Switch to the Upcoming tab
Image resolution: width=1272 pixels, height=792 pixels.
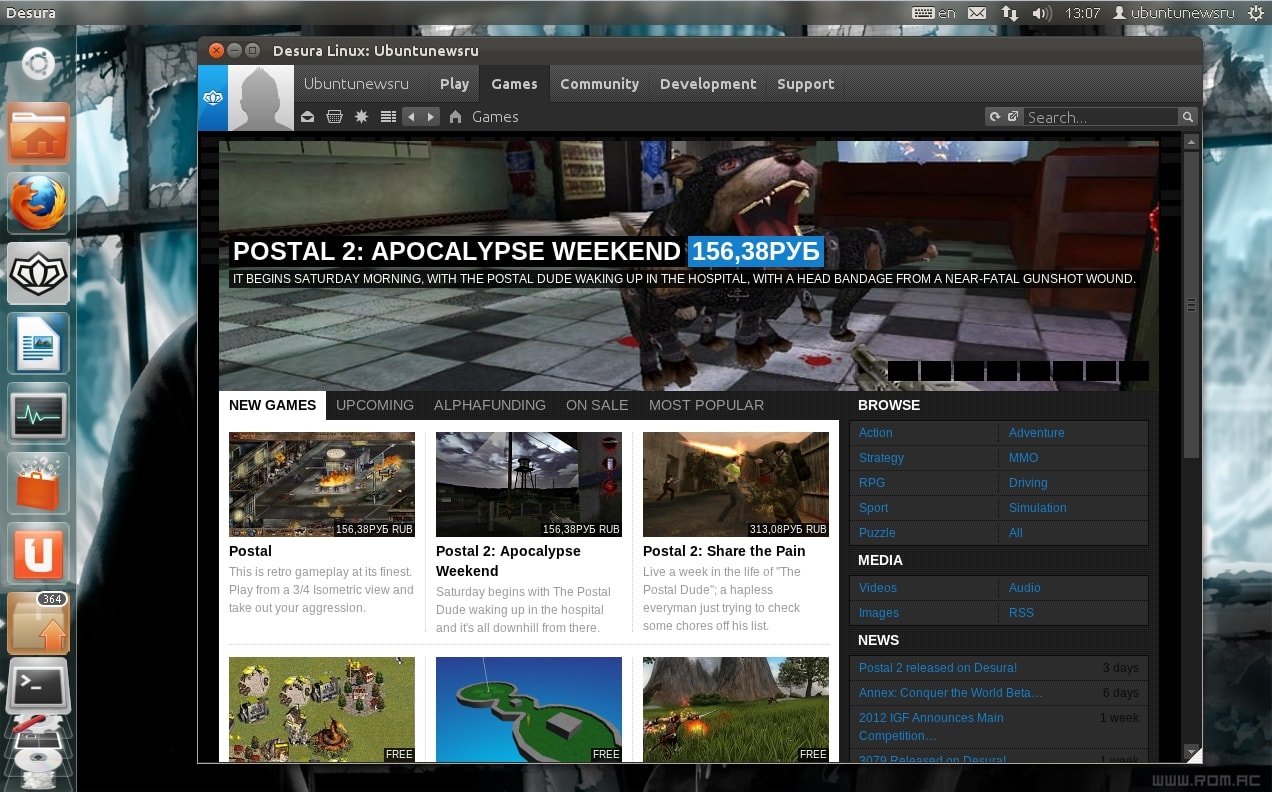(375, 405)
